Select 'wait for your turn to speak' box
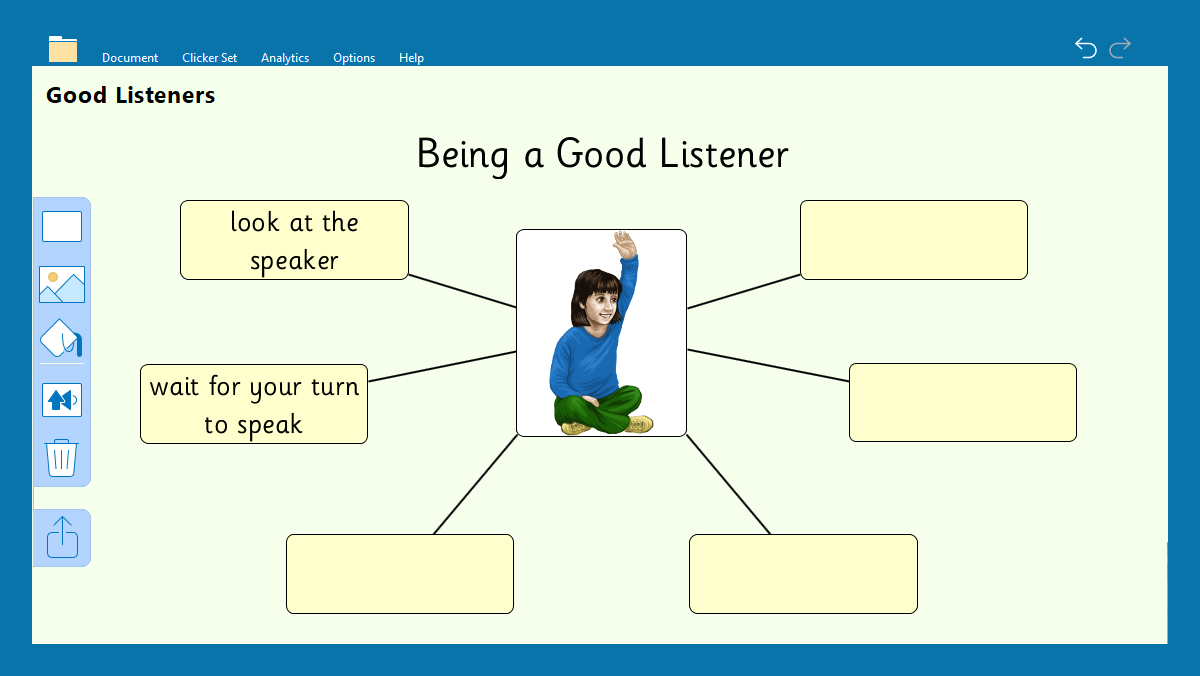The height and width of the screenshot is (676, 1200). click(254, 404)
